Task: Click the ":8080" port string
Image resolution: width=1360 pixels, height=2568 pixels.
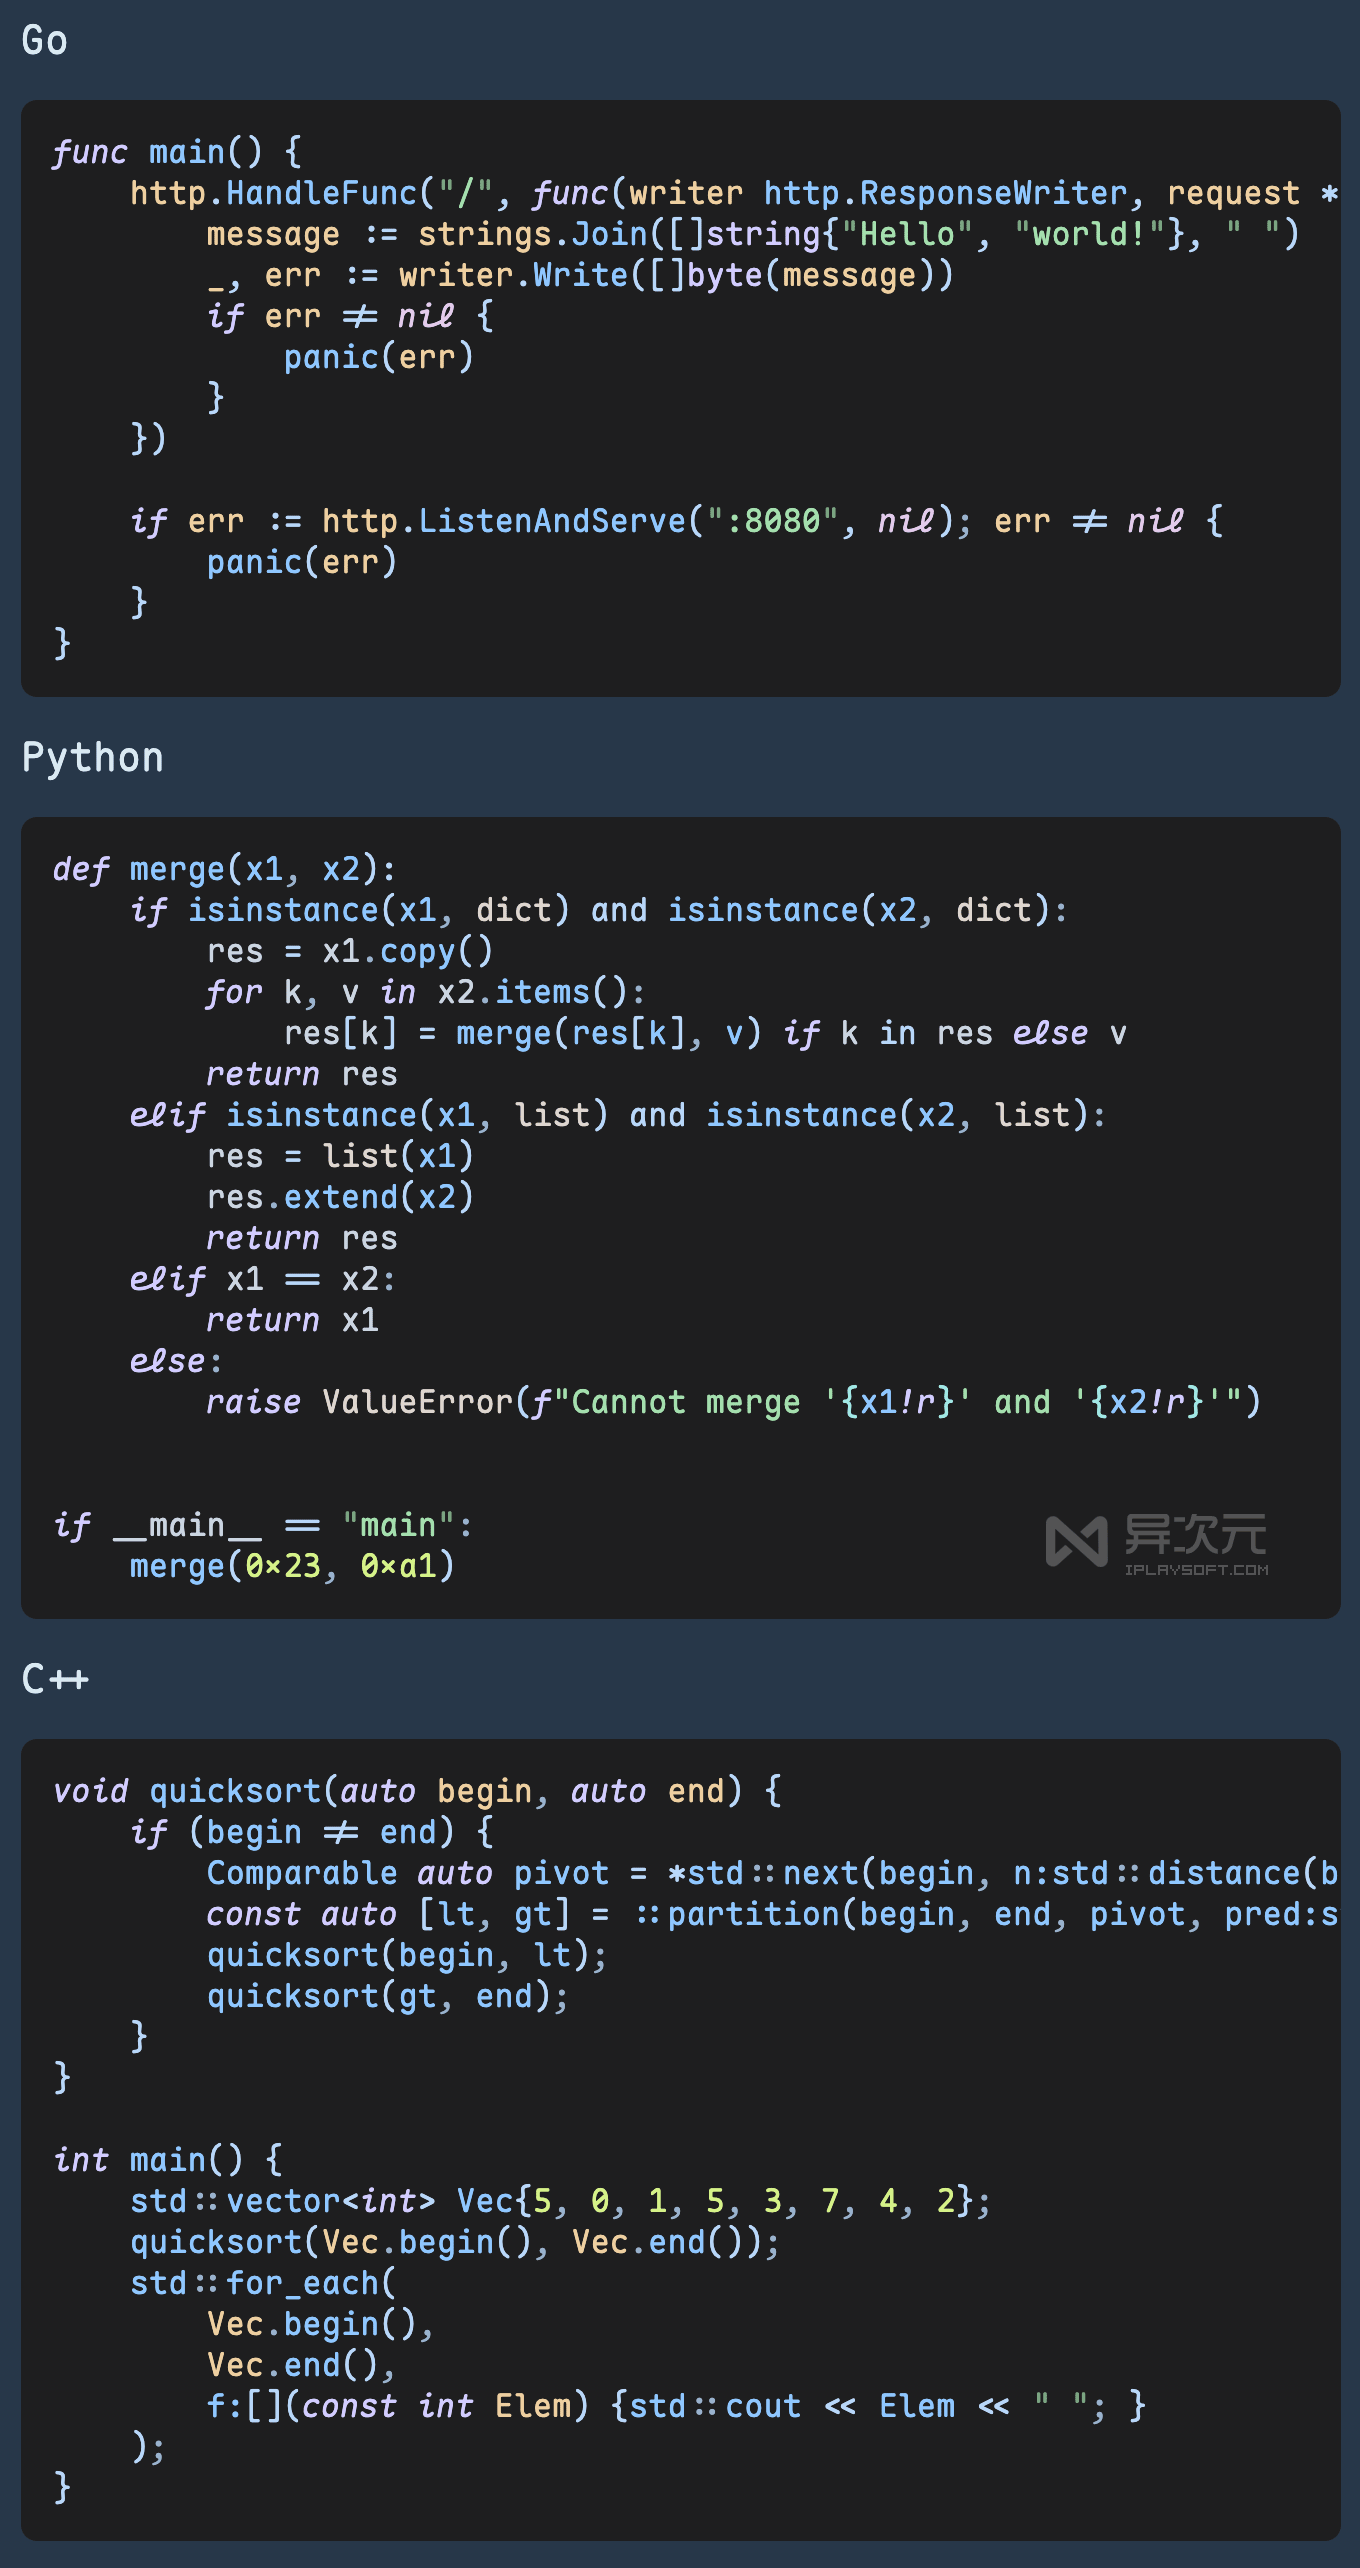Action: pyautogui.click(x=772, y=521)
